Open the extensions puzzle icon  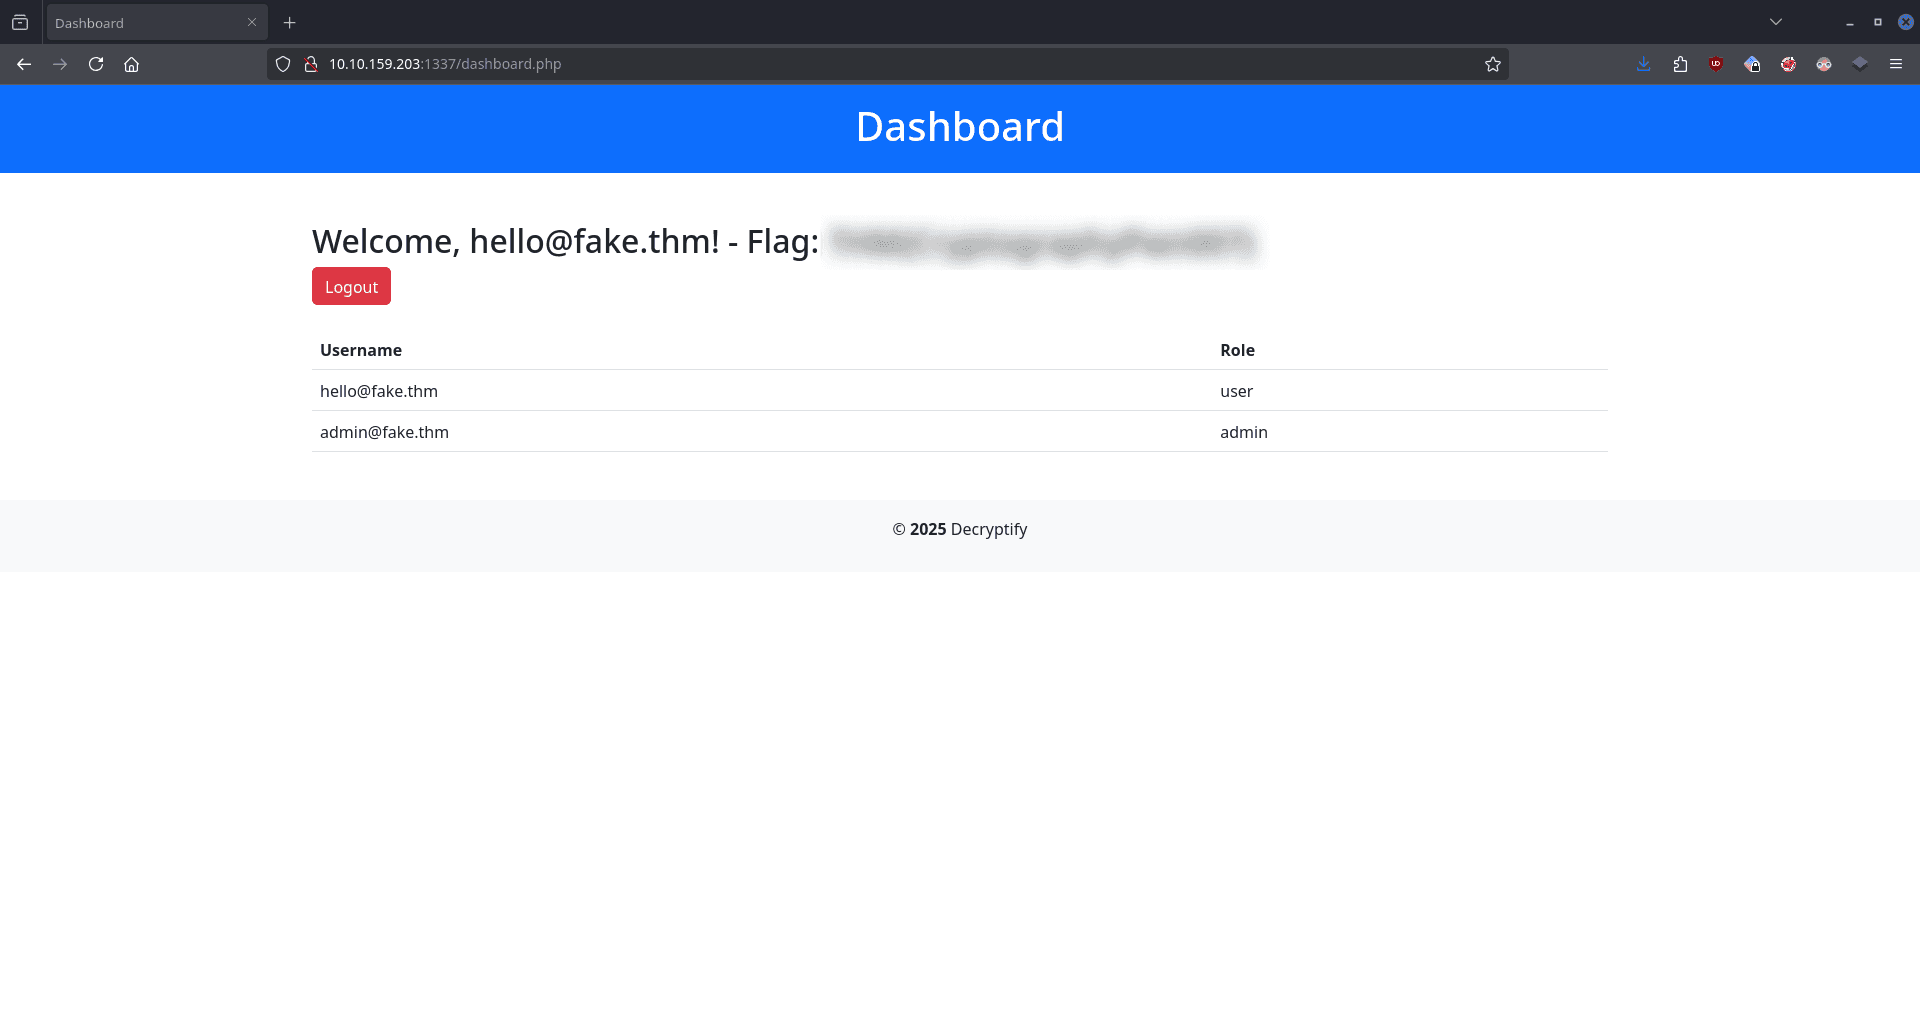1680,64
